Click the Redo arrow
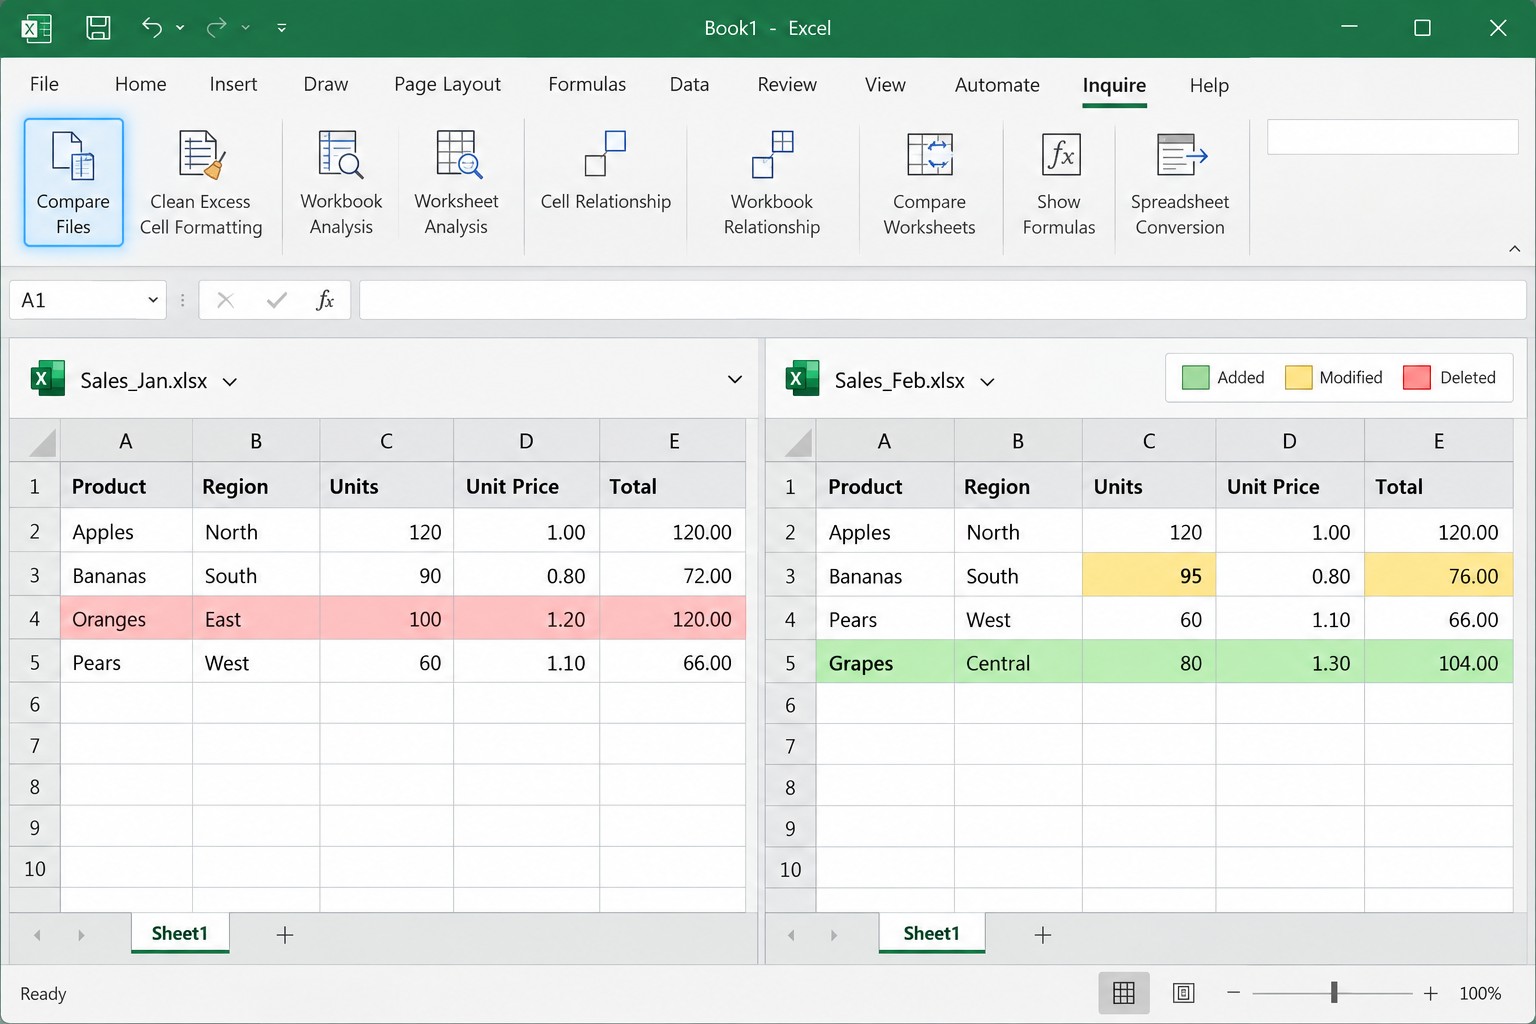 click(x=216, y=27)
